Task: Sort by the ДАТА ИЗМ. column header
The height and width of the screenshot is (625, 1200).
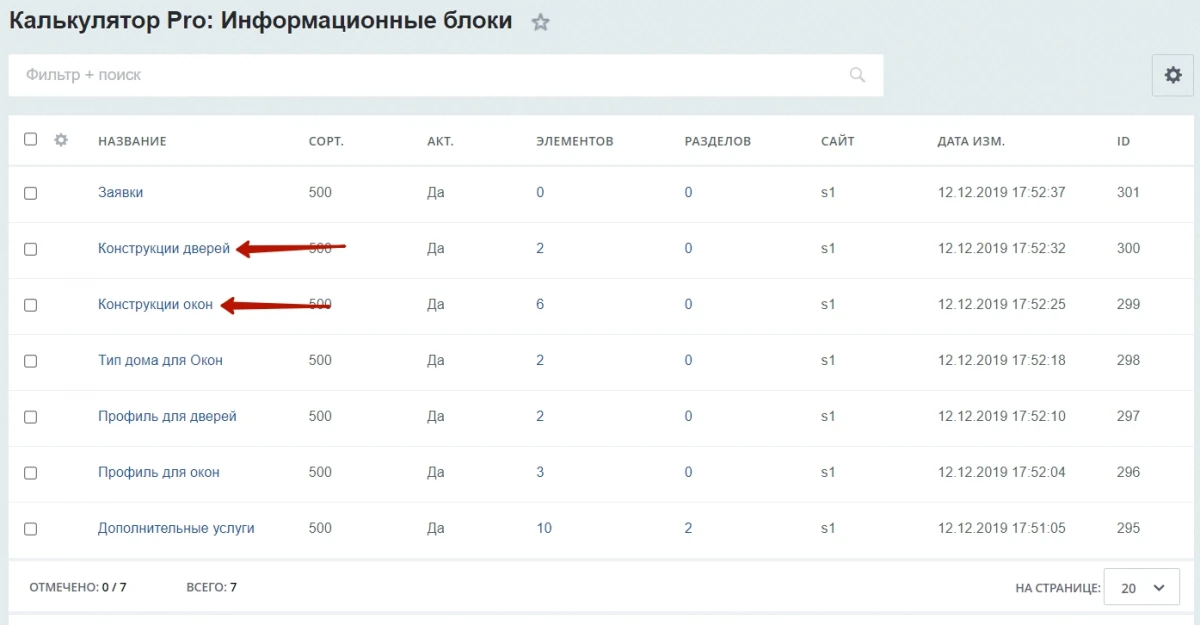Action: pos(971,141)
